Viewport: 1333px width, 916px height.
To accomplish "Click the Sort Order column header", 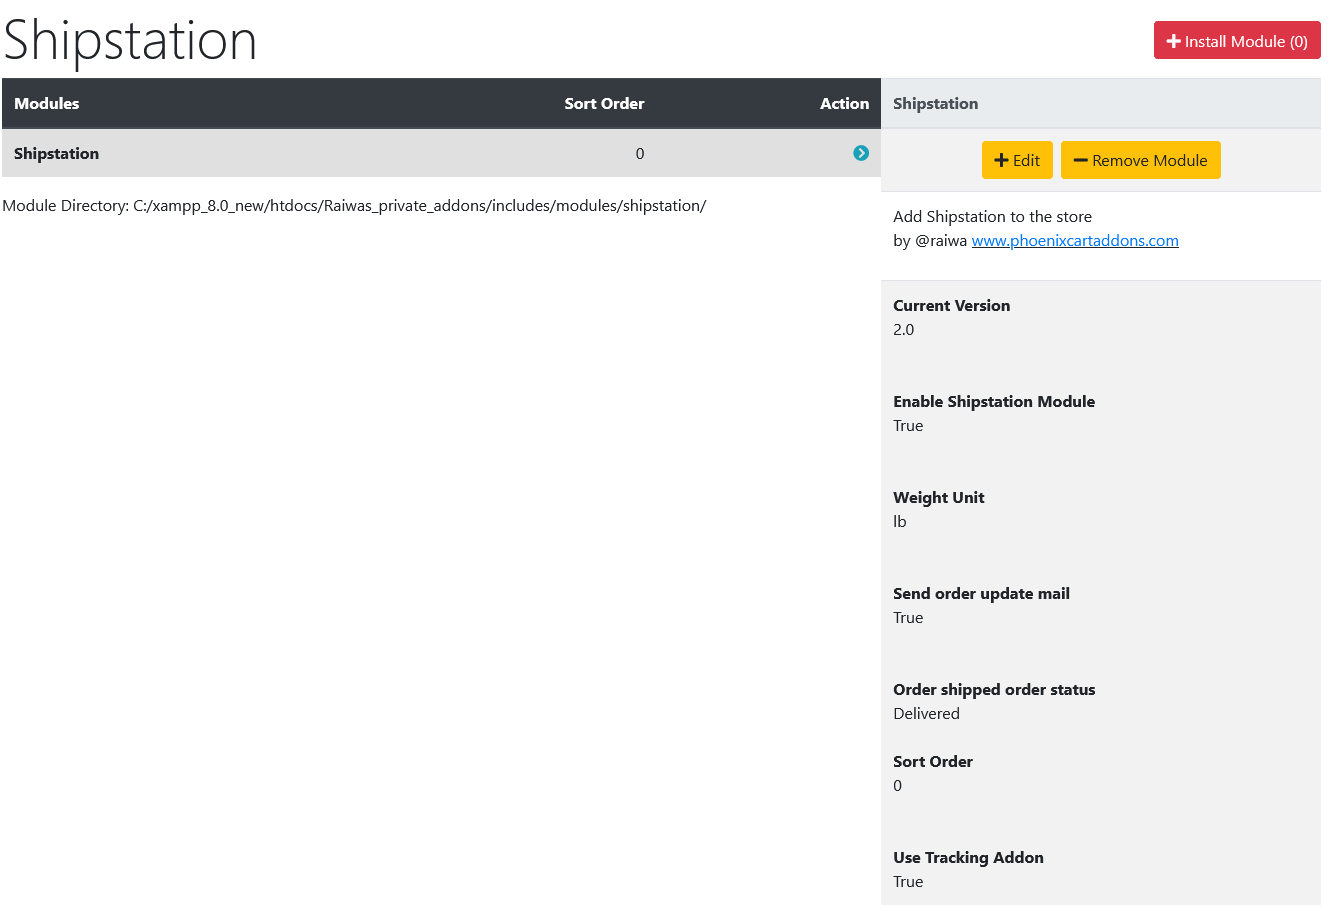I will point(604,103).
